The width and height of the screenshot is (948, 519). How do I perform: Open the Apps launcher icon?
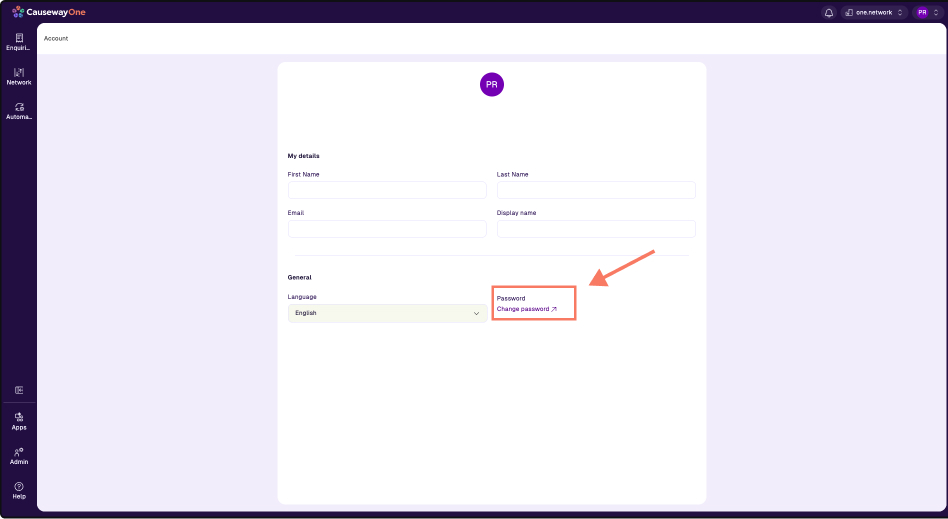click(x=19, y=420)
